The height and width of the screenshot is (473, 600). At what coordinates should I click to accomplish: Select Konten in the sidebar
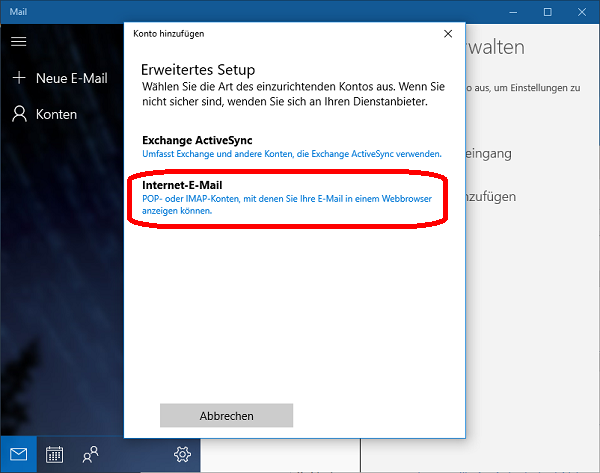pyautogui.click(x=56, y=114)
